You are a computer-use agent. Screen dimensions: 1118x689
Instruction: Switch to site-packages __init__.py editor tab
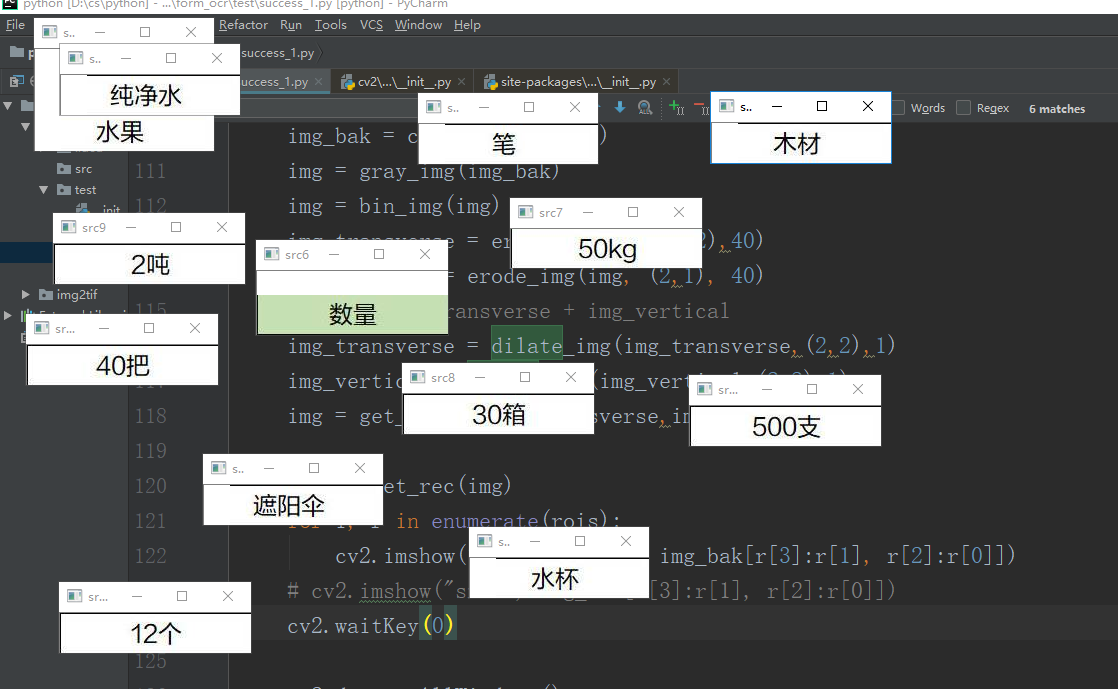[578, 82]
